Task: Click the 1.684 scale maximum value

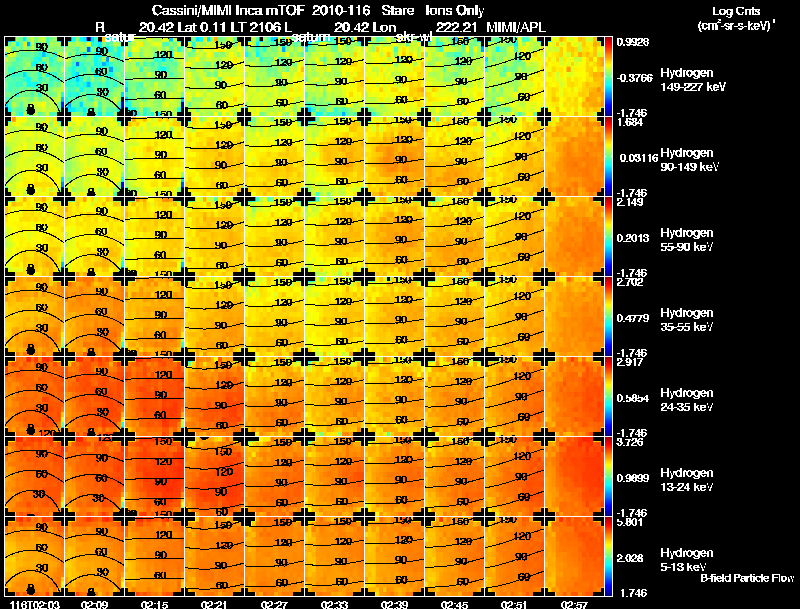Action: pos(630,122)
